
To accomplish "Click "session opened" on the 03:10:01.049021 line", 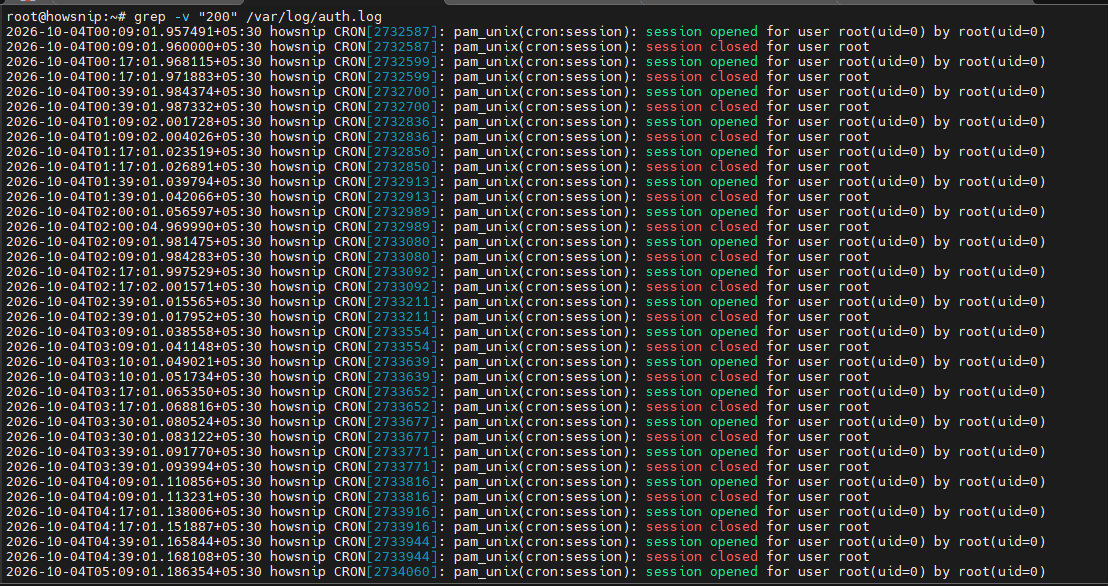I will pos(702,362).
